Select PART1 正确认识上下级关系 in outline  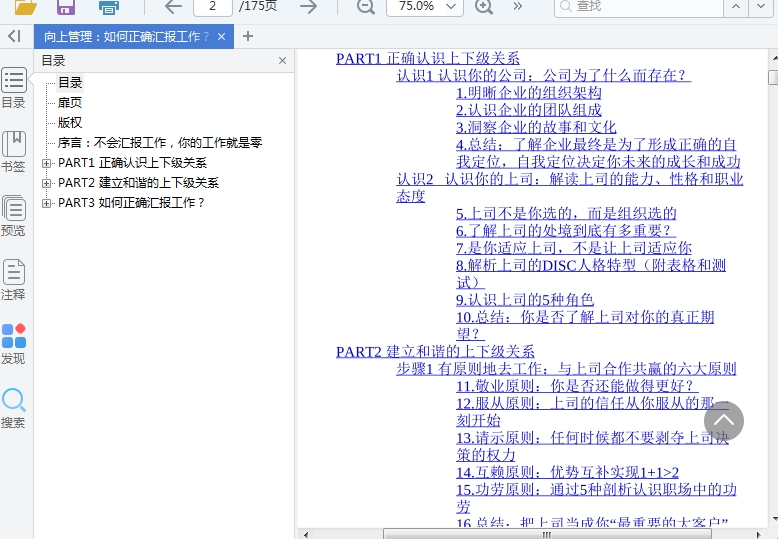[132, 163]
